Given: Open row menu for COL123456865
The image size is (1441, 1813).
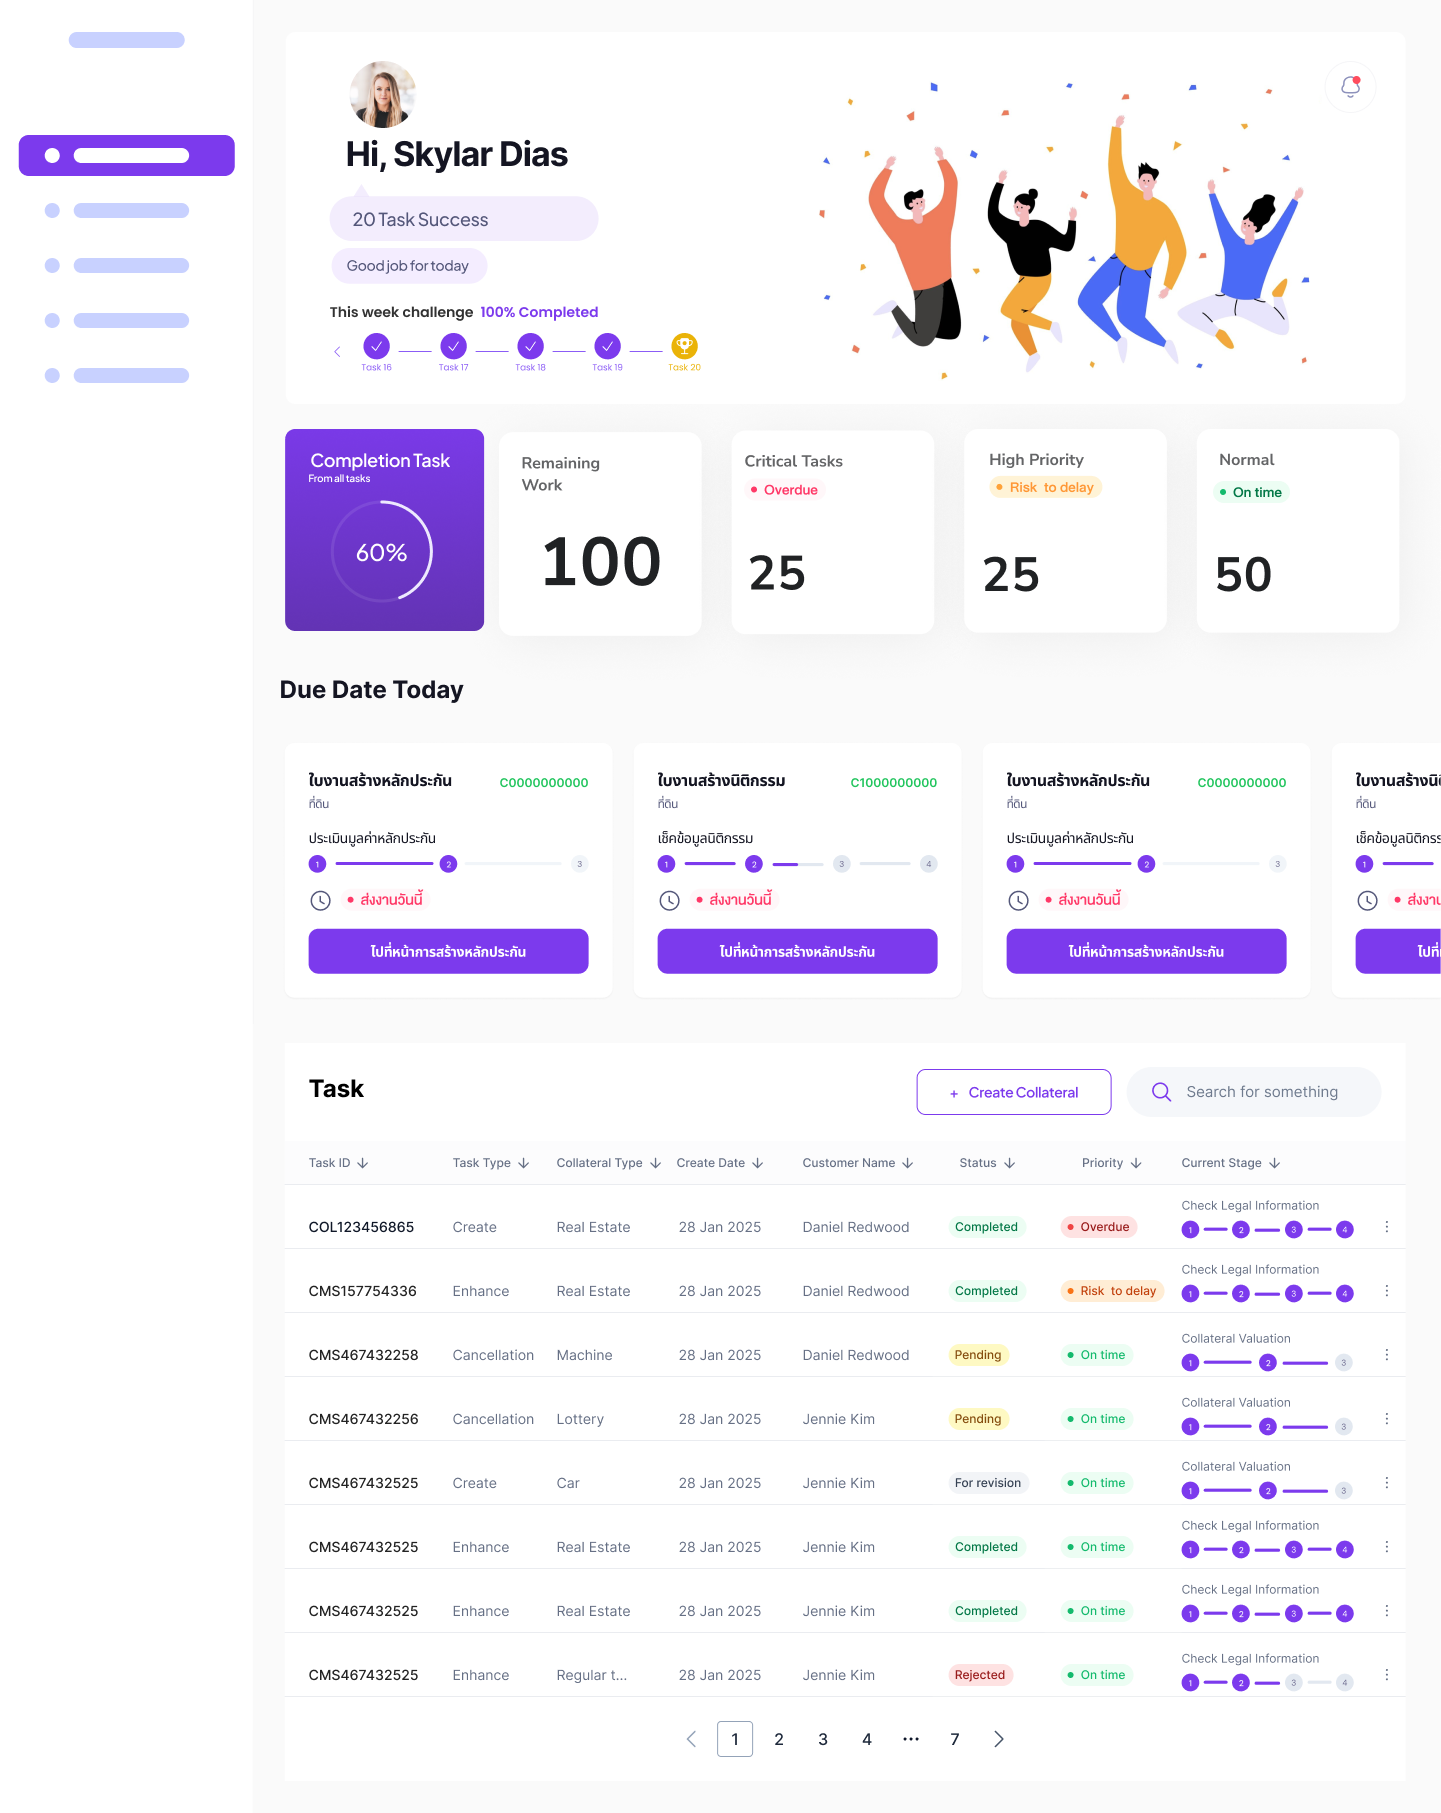Looking at the screenshot, I should (x=1387, y=1227).
